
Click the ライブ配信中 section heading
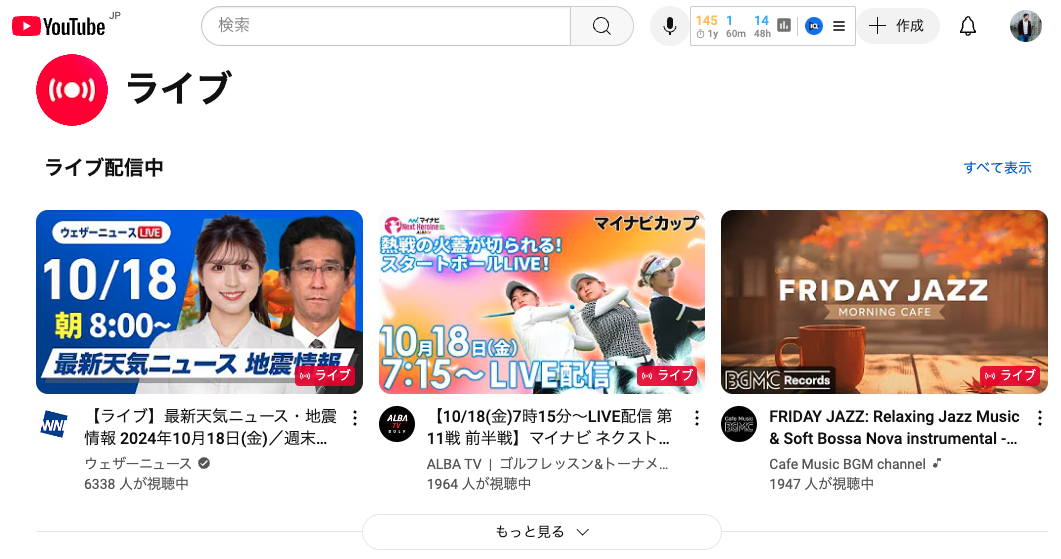click(104, 167)
